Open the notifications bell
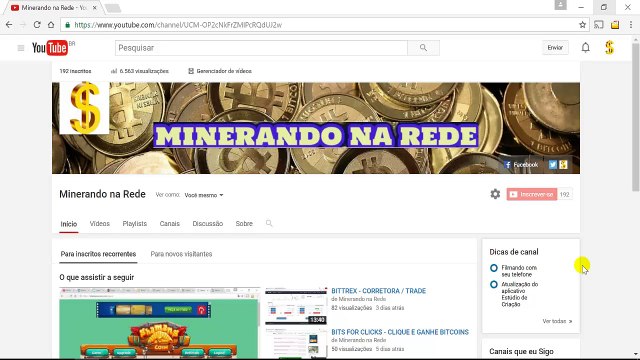Screen dimensions: 640x360 pos(586,48)
